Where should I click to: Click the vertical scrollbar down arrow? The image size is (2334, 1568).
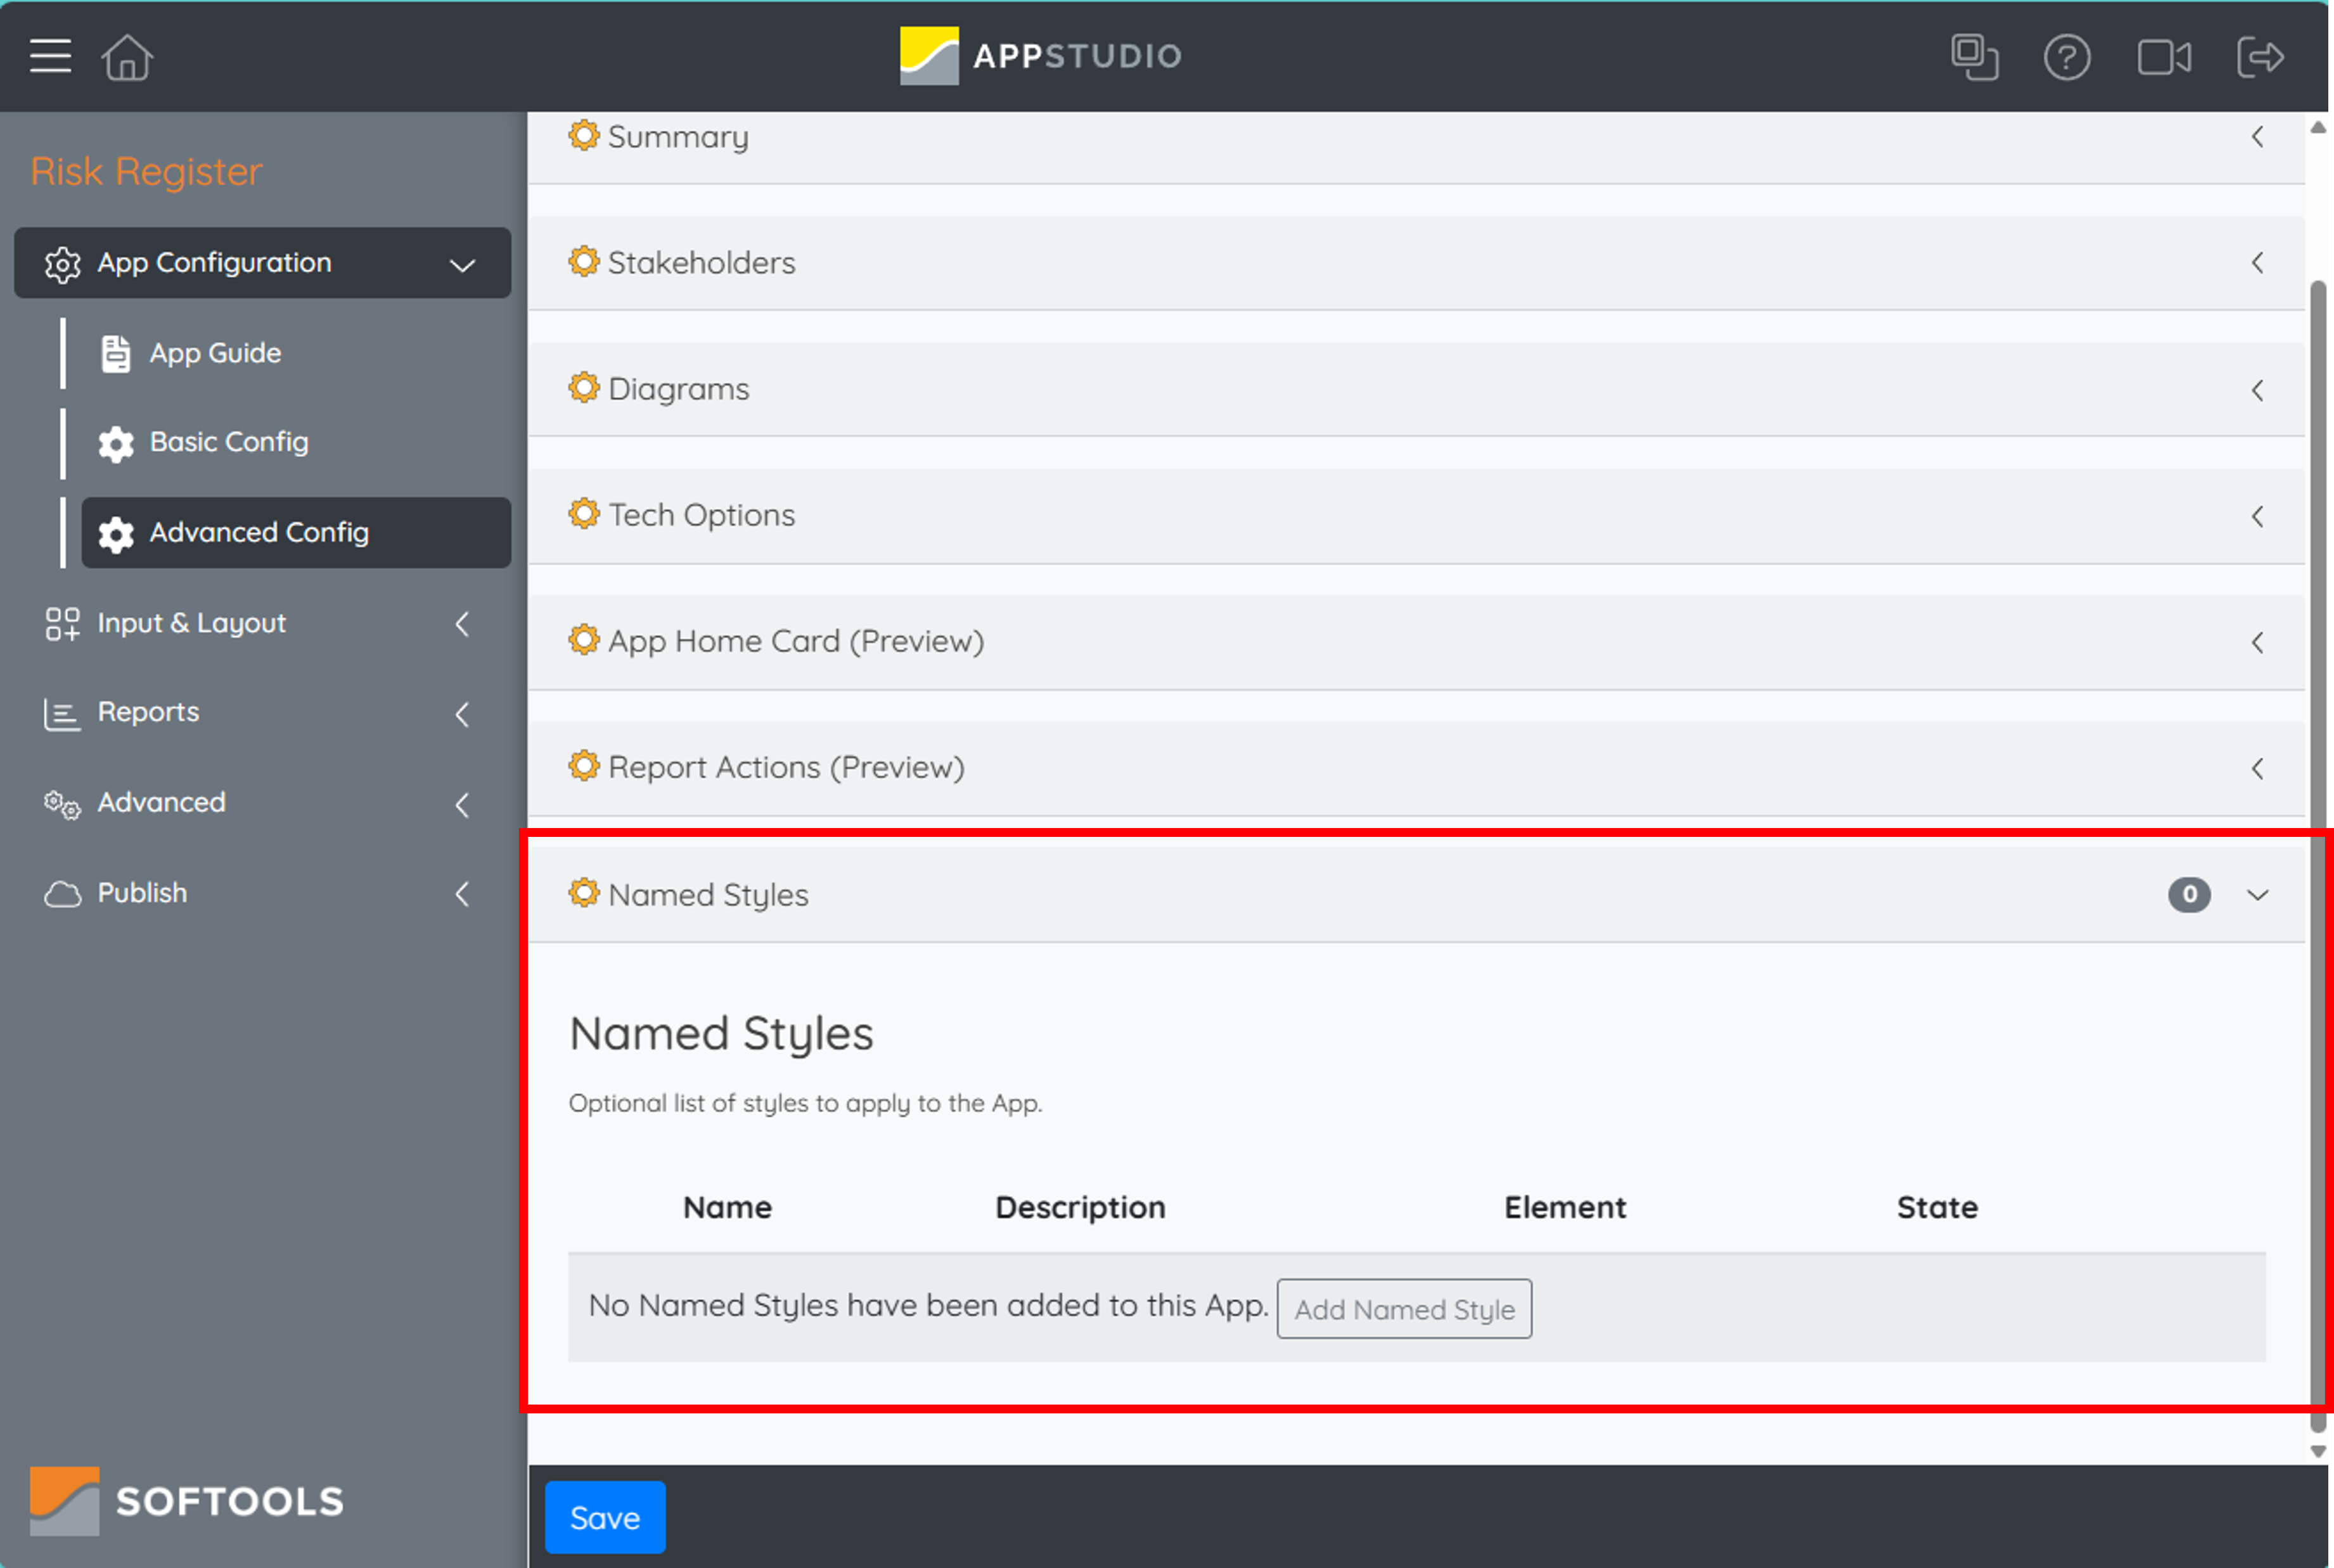tap(2318, 1451)
